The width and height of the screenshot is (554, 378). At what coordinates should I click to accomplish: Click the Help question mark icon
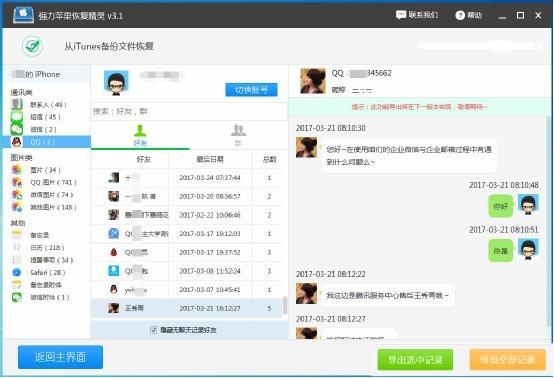460,15
